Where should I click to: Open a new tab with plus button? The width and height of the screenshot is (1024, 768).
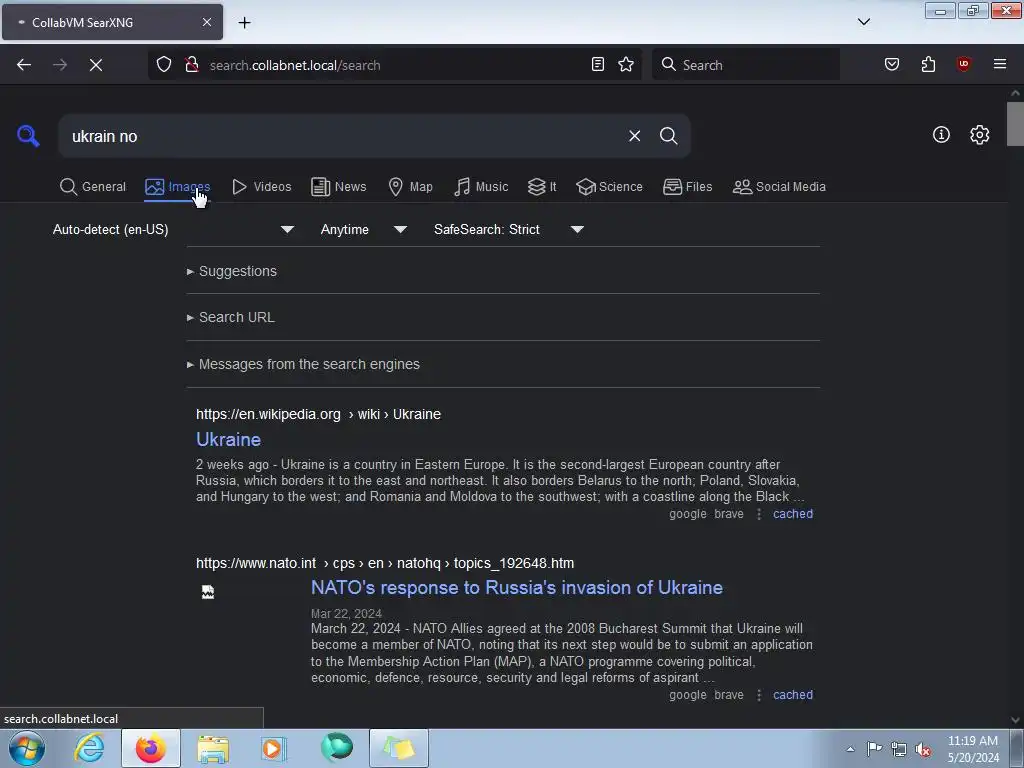(244, 23)
